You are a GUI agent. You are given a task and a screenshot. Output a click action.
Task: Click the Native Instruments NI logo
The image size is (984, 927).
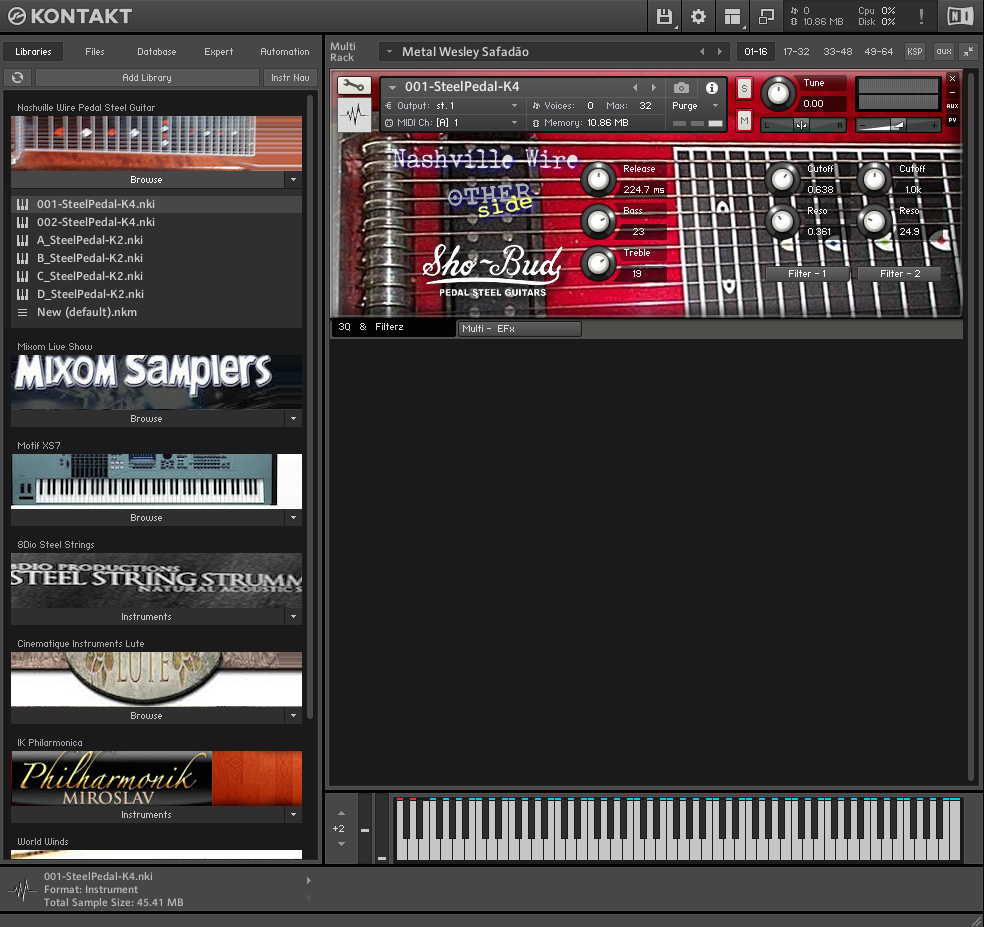tap(960, 16)
